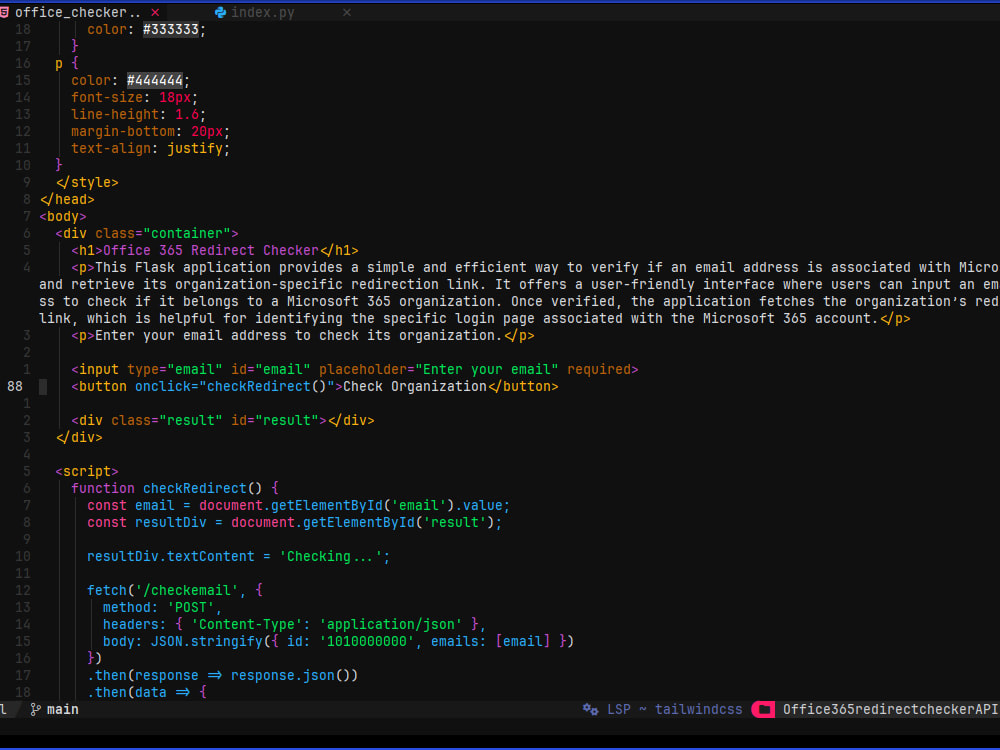Click the resultDiv.textContent 'Checking...' line

click(x=239, y=557)
